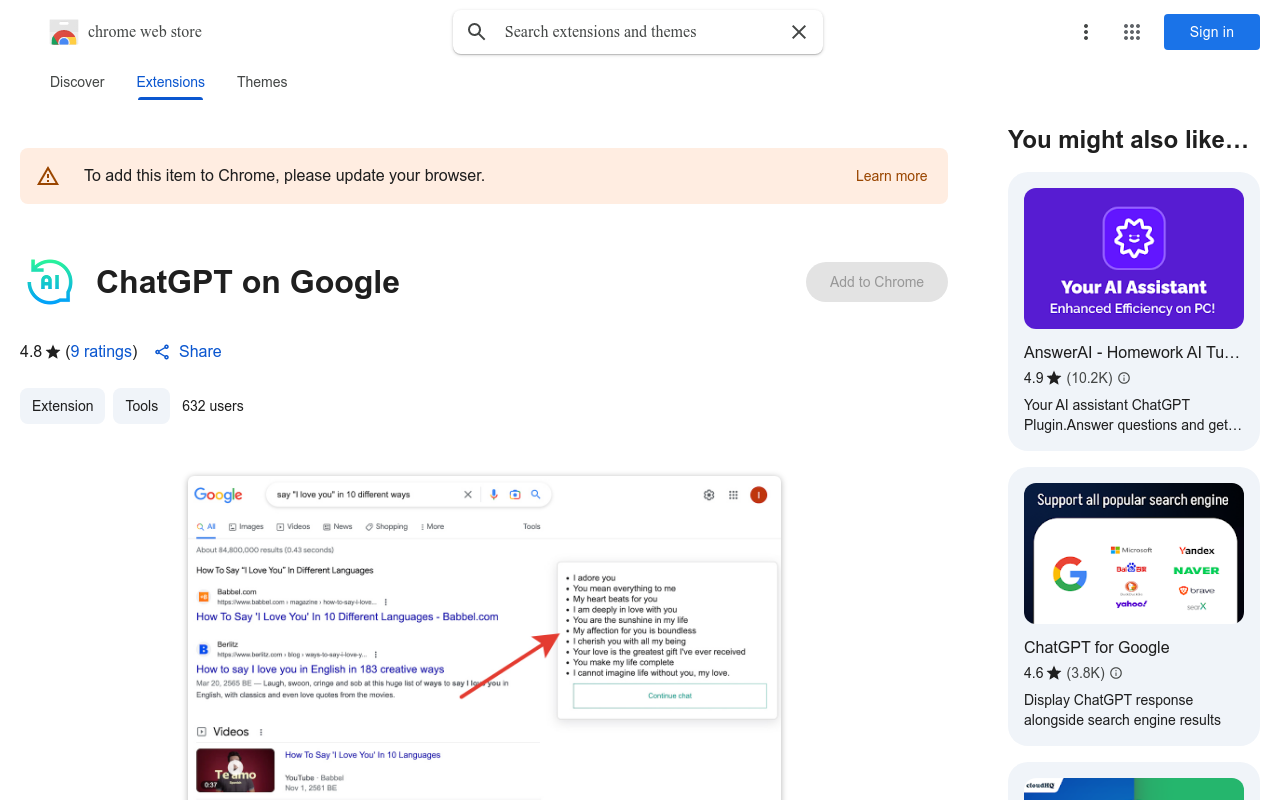Focus the Search extensions and themes field

pos(638,32)
